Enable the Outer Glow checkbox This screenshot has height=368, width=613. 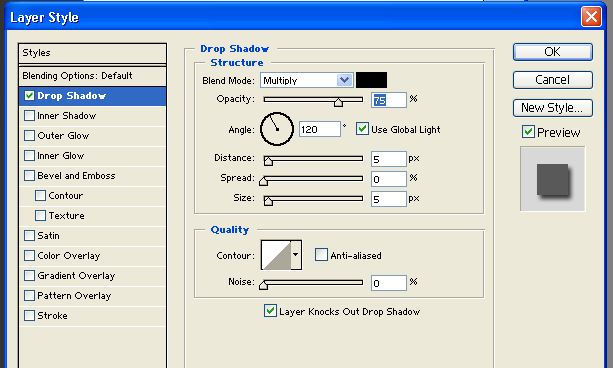coord(29,136)
